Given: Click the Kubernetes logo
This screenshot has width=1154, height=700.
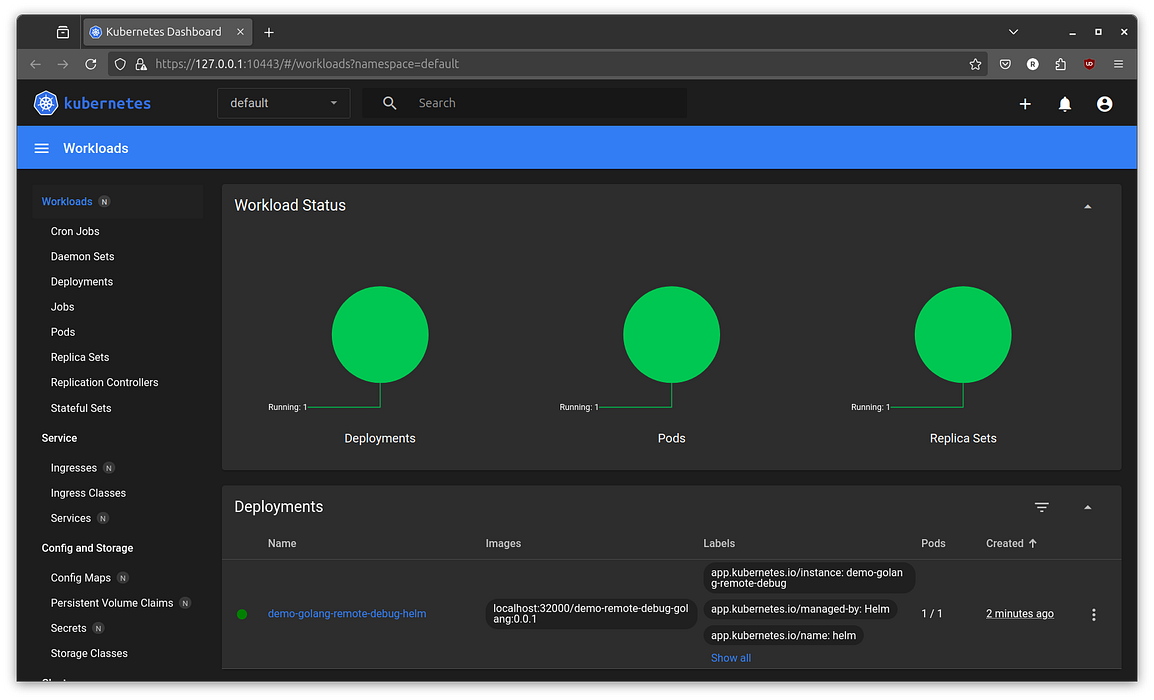Looking at the screenshot, I should tap(45, 103).
